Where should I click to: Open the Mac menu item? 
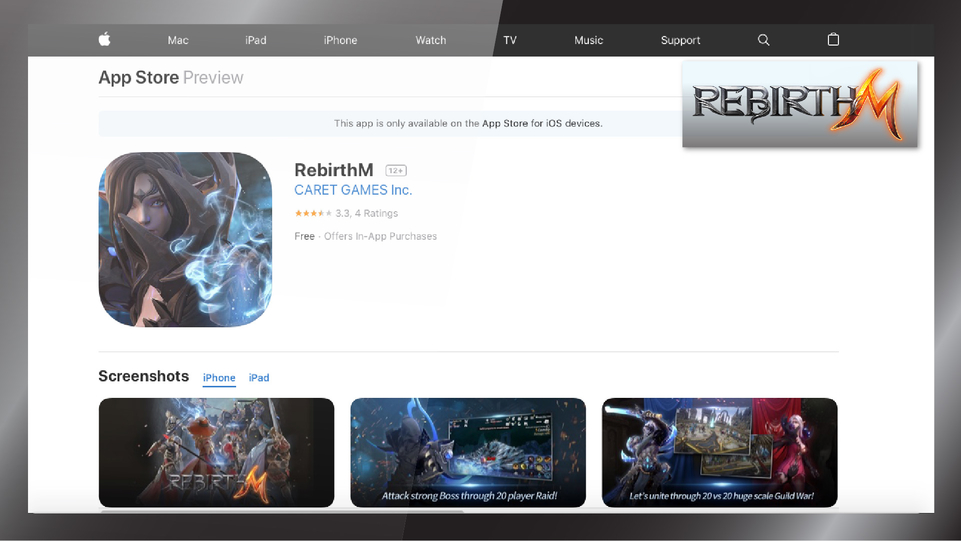pyautogui.click(x=178, y=40)
